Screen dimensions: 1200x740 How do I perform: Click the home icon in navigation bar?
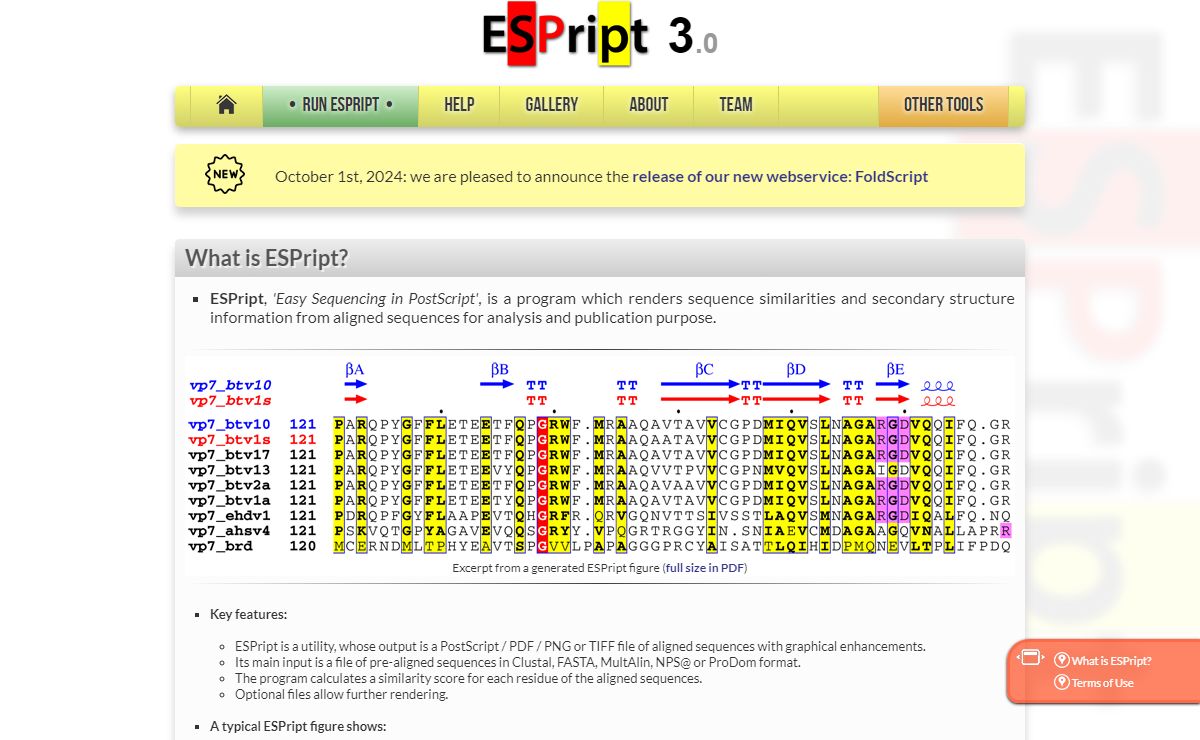point(226,105)
